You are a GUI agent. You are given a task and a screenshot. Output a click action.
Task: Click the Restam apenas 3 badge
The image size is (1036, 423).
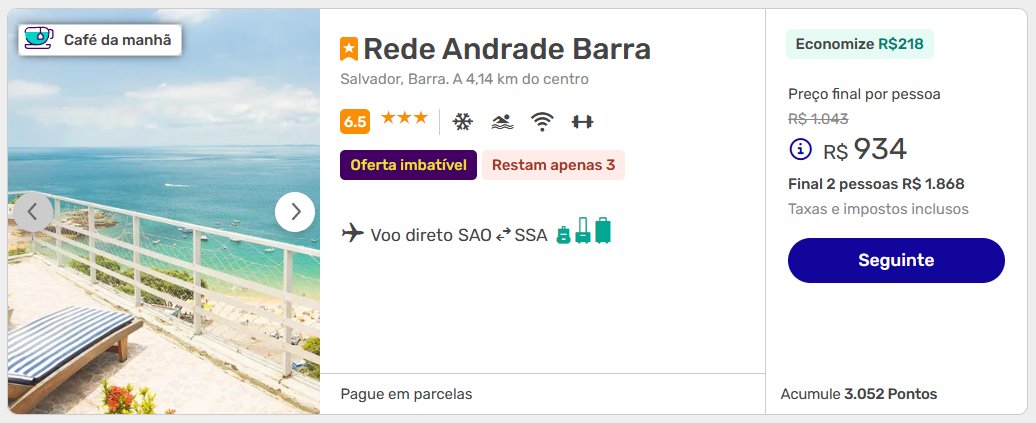[553, 165]
